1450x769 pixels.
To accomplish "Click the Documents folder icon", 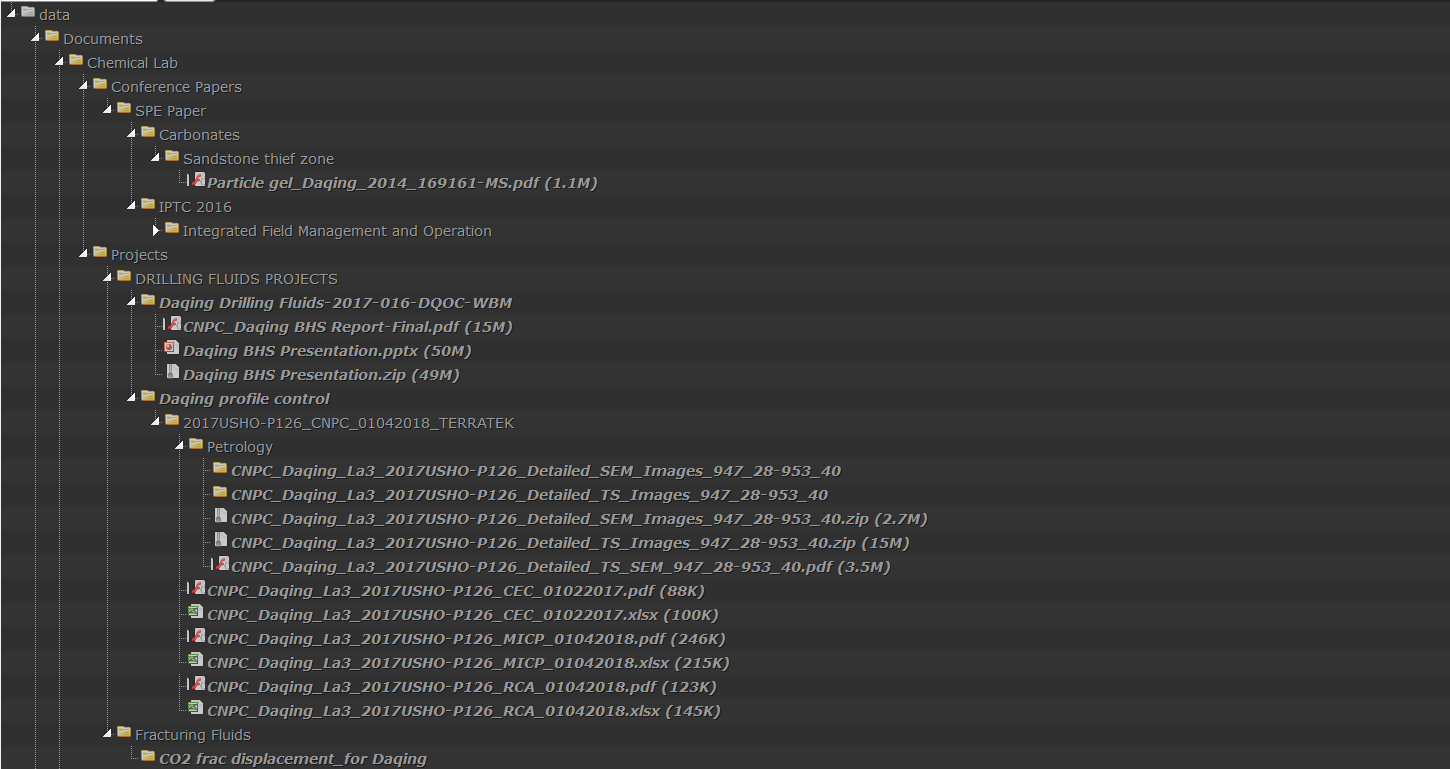I will click(x=52, y=36).
